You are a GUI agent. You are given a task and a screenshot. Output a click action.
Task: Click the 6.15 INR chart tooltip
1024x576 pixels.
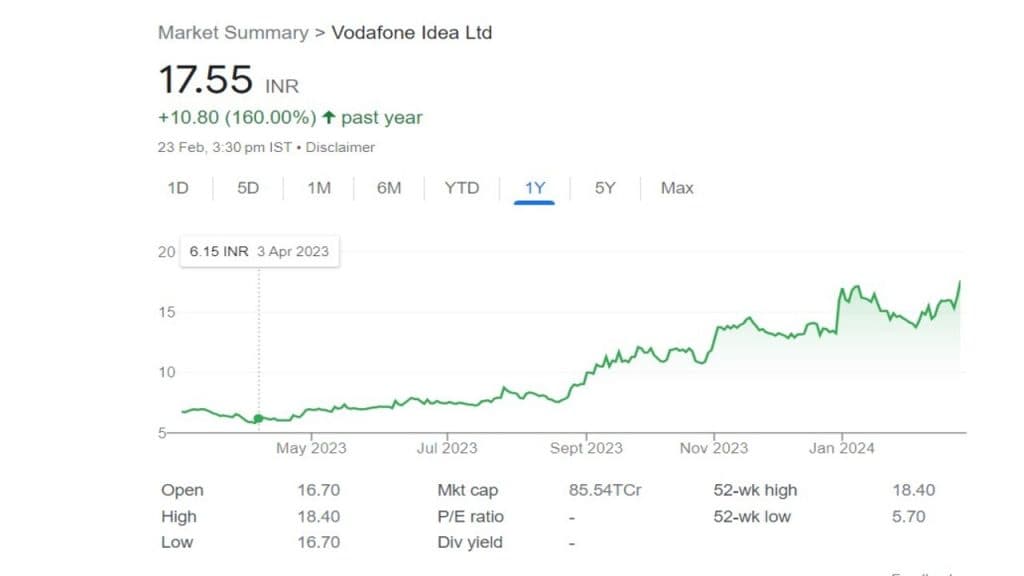tap(259, 252)
